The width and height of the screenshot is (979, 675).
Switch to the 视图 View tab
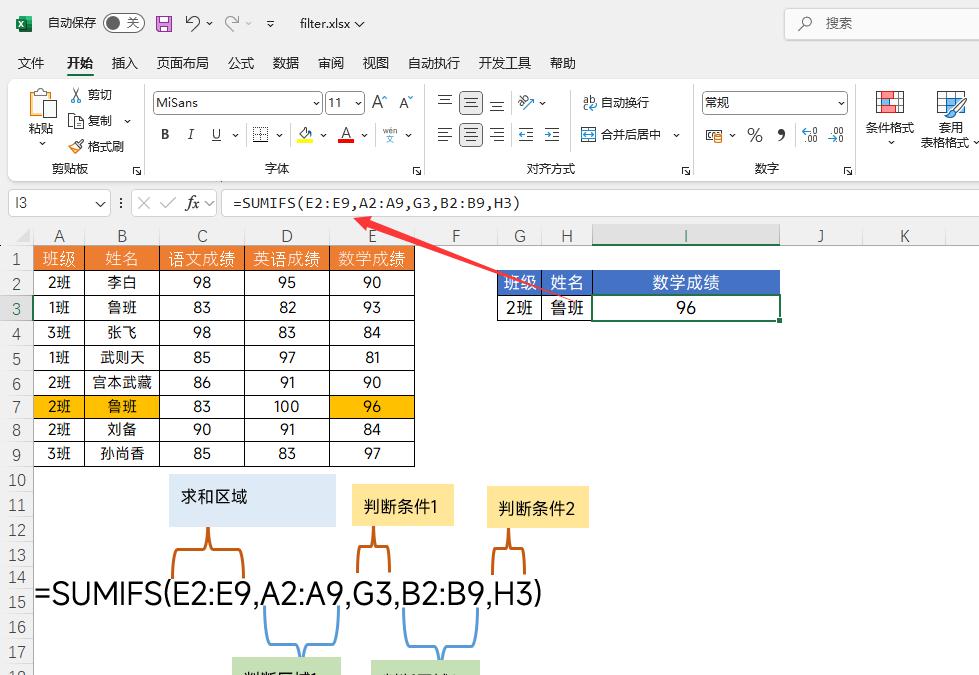(376, 63)
